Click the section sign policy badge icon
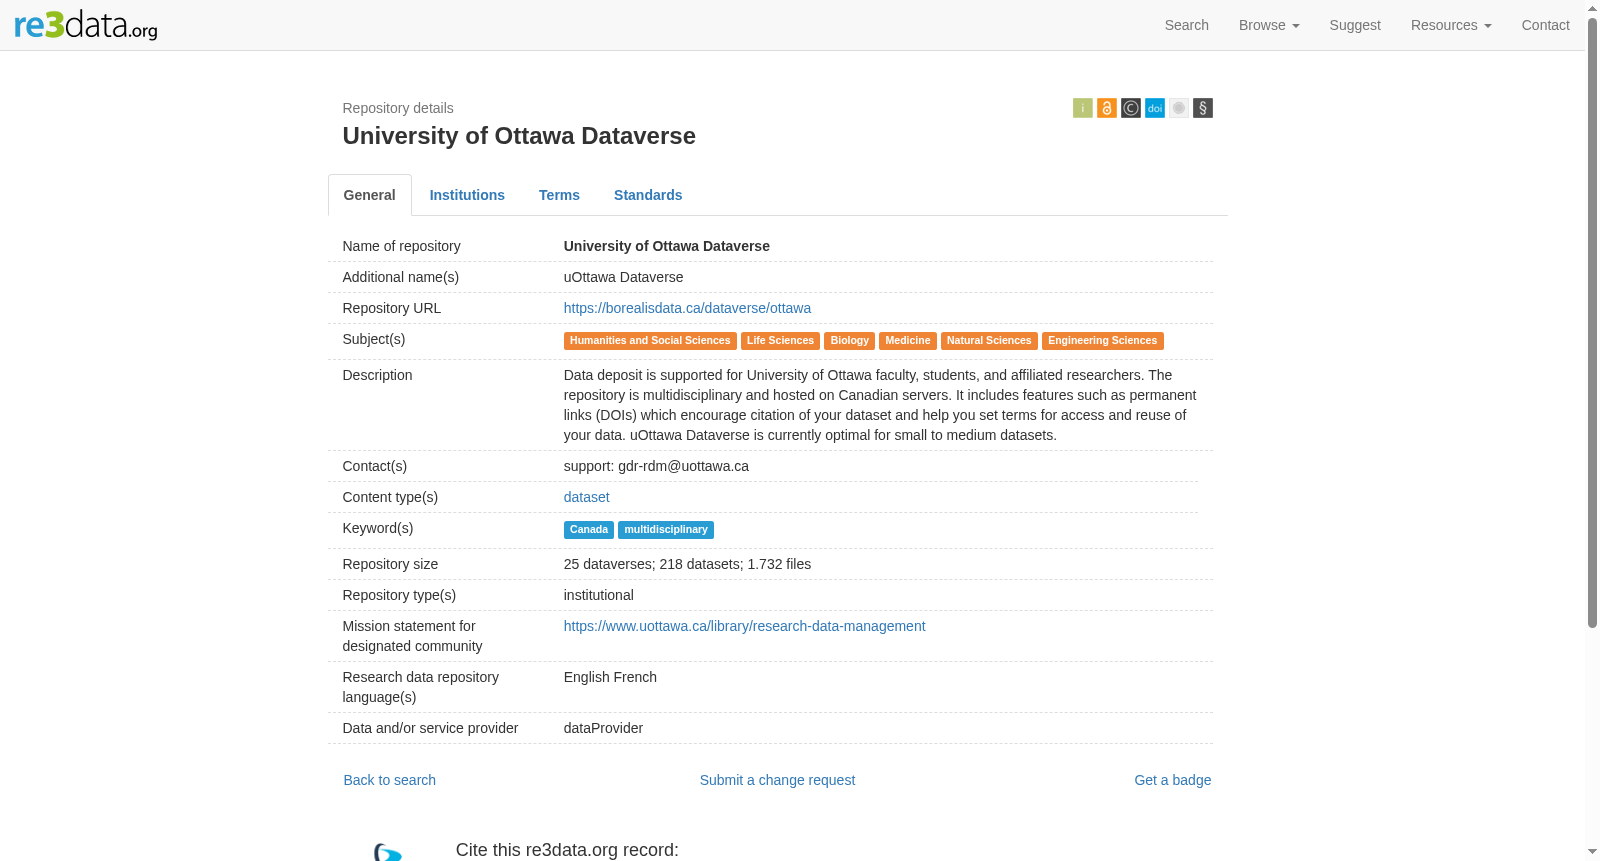This screenshot has height=861, width=1600. pyautogui.click(x=1203, y=108)
